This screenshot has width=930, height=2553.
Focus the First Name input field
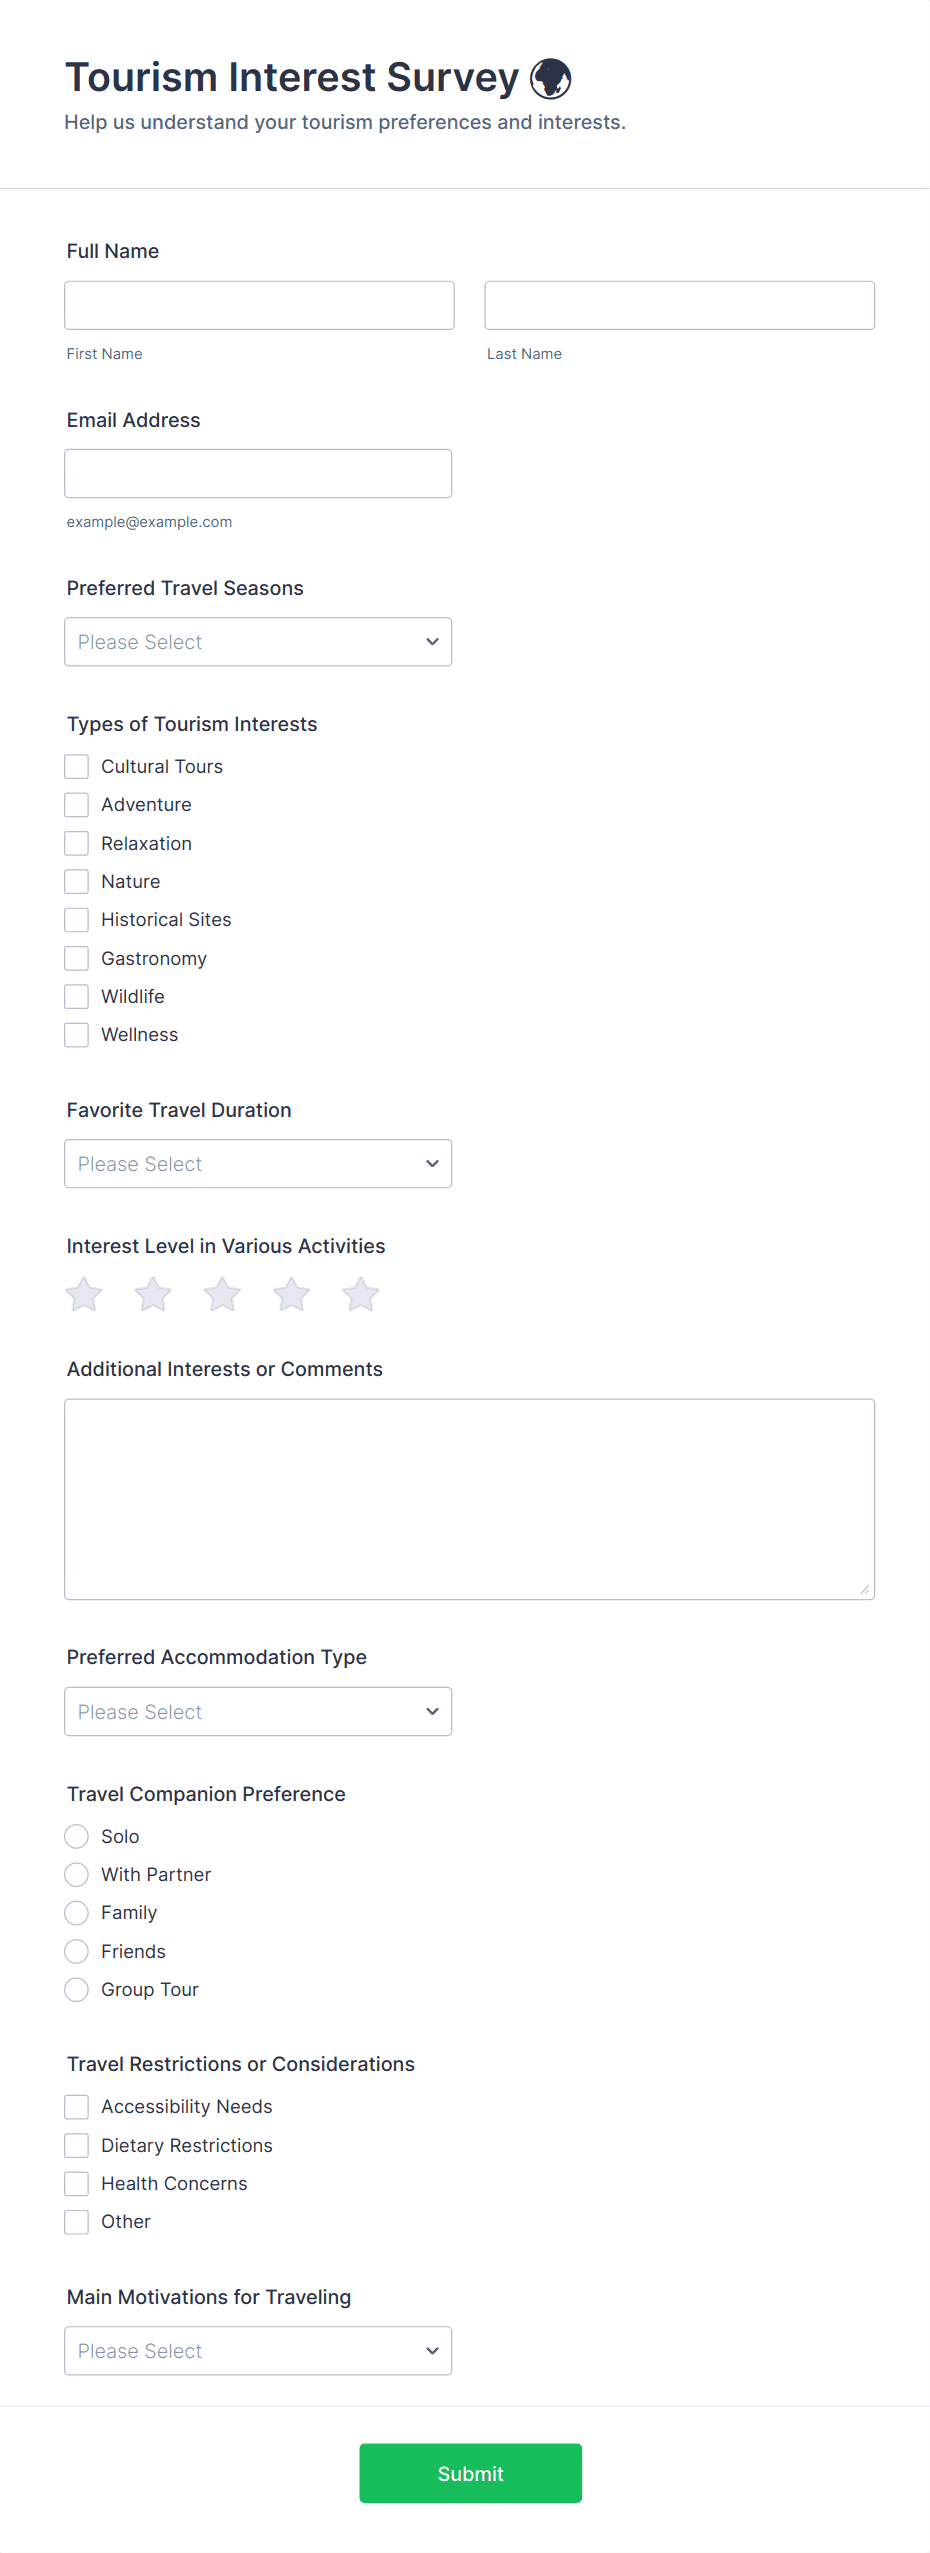coord(259,305)
